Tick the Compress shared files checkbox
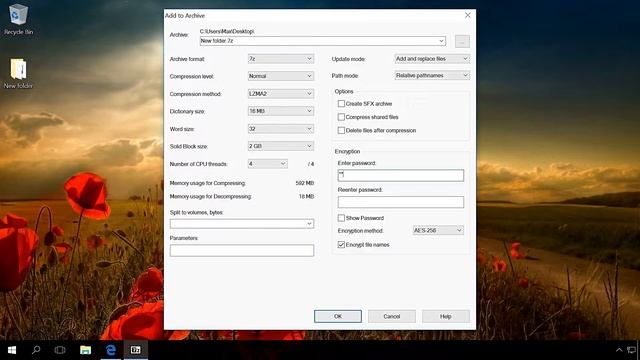 point(341,117)
